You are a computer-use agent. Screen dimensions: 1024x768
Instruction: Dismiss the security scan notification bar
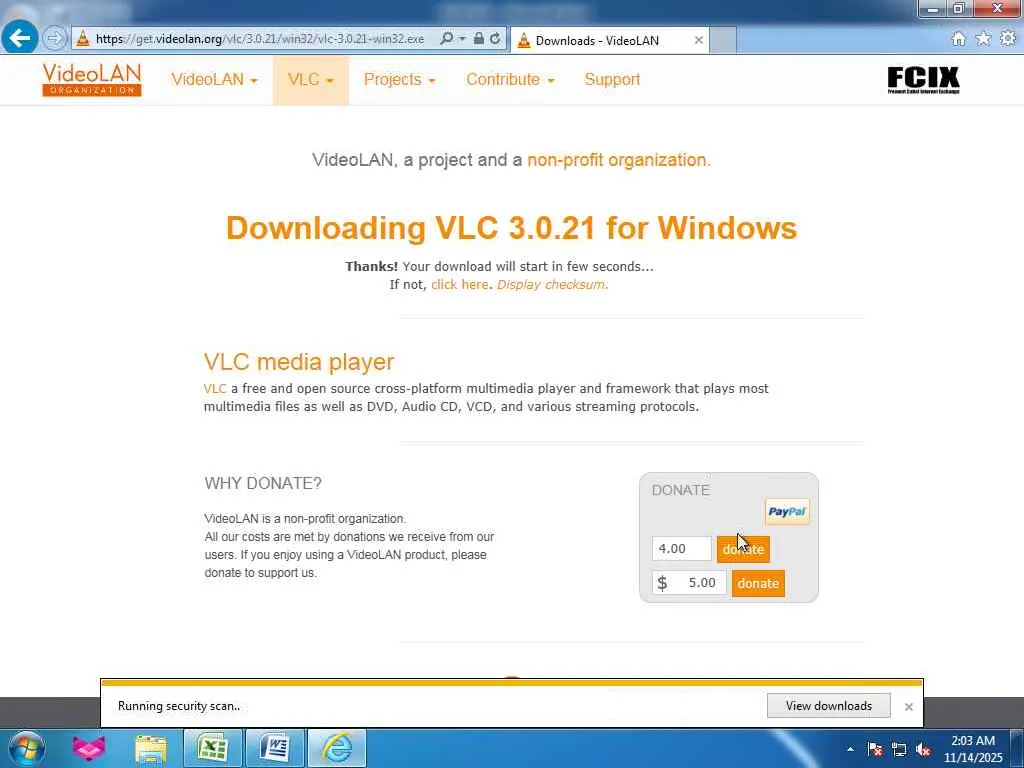[908, 707]
